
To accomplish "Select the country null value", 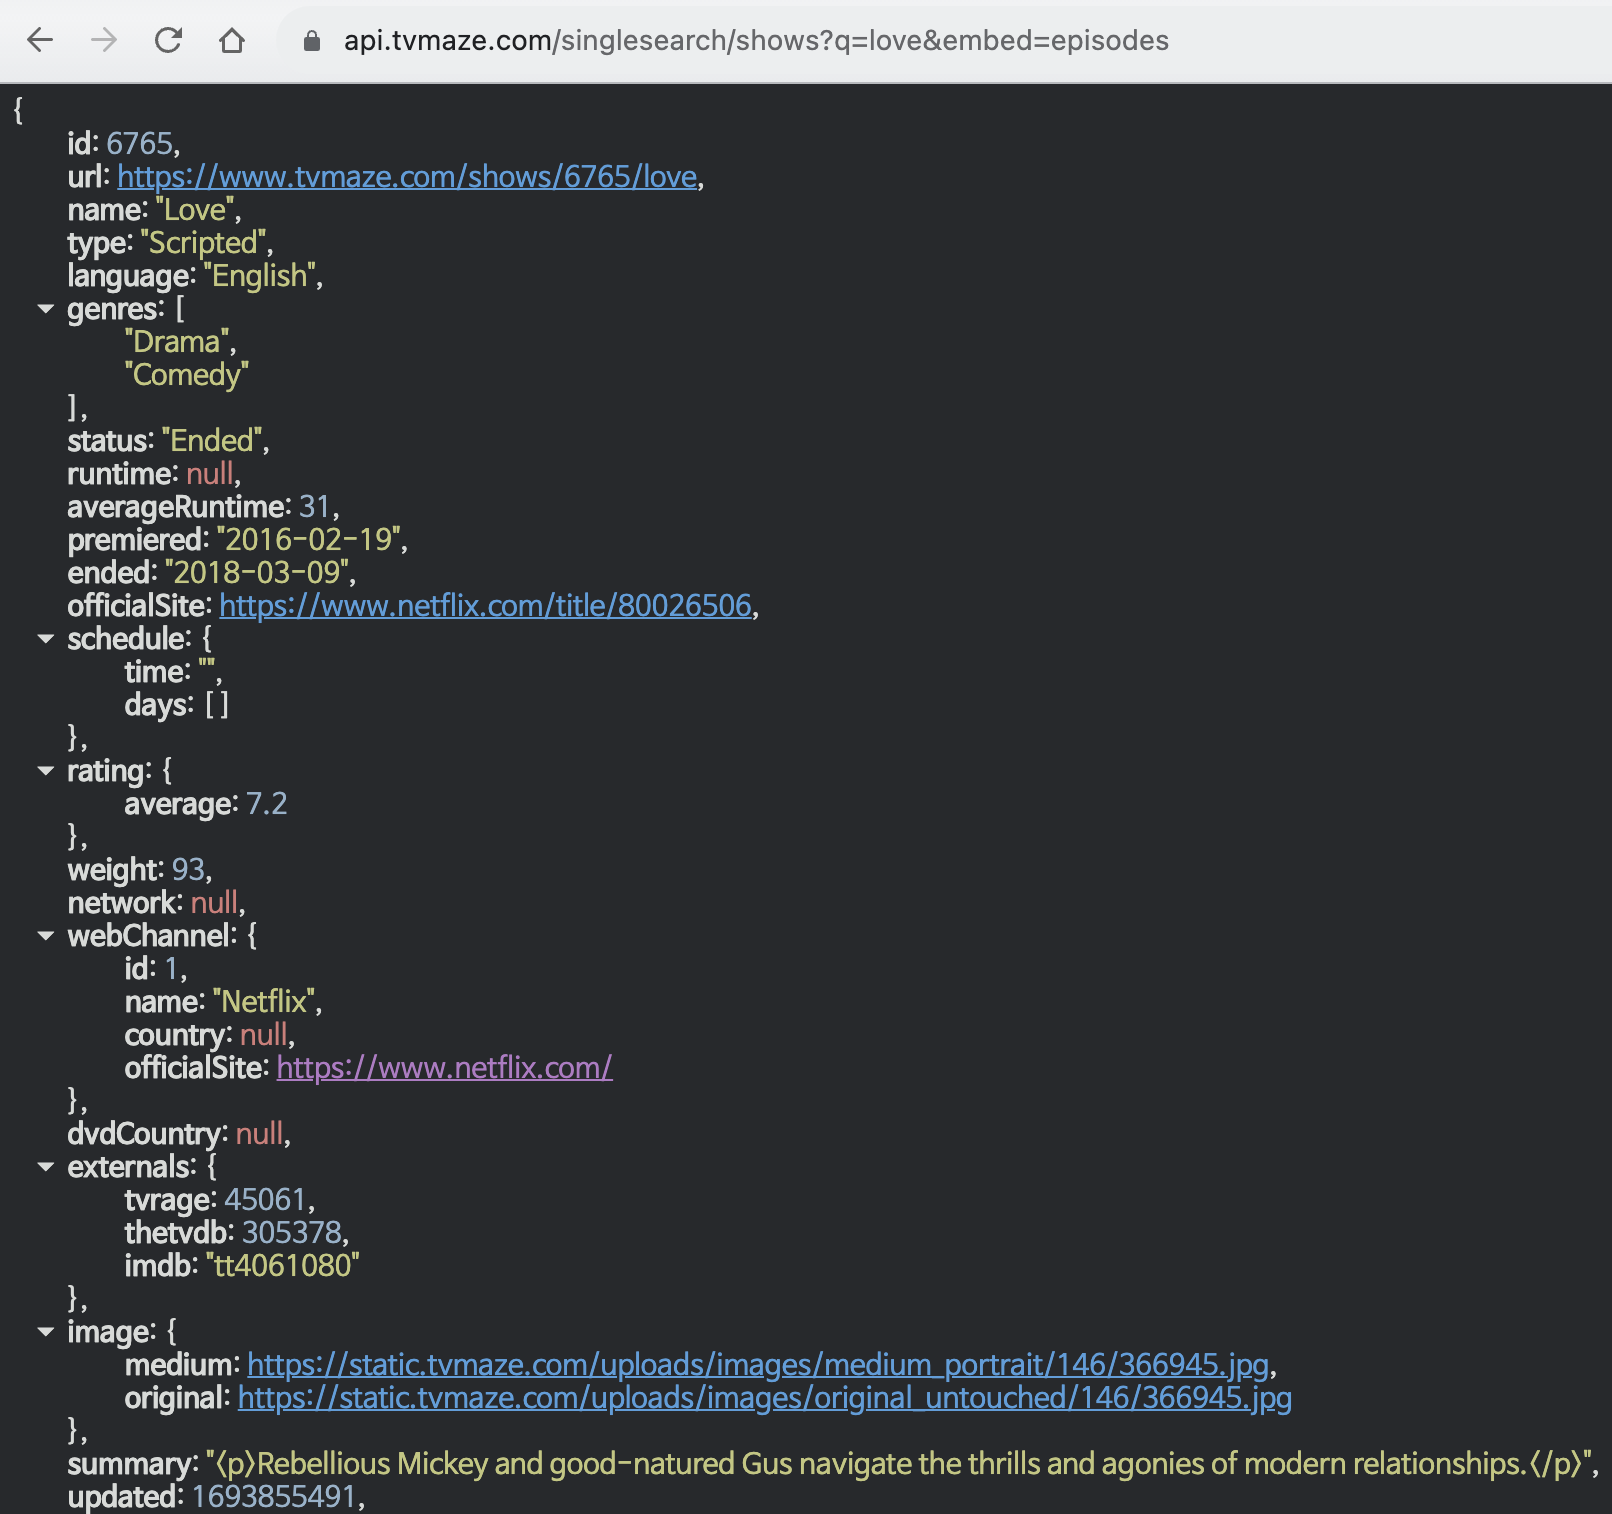I will coord(264,1035).
